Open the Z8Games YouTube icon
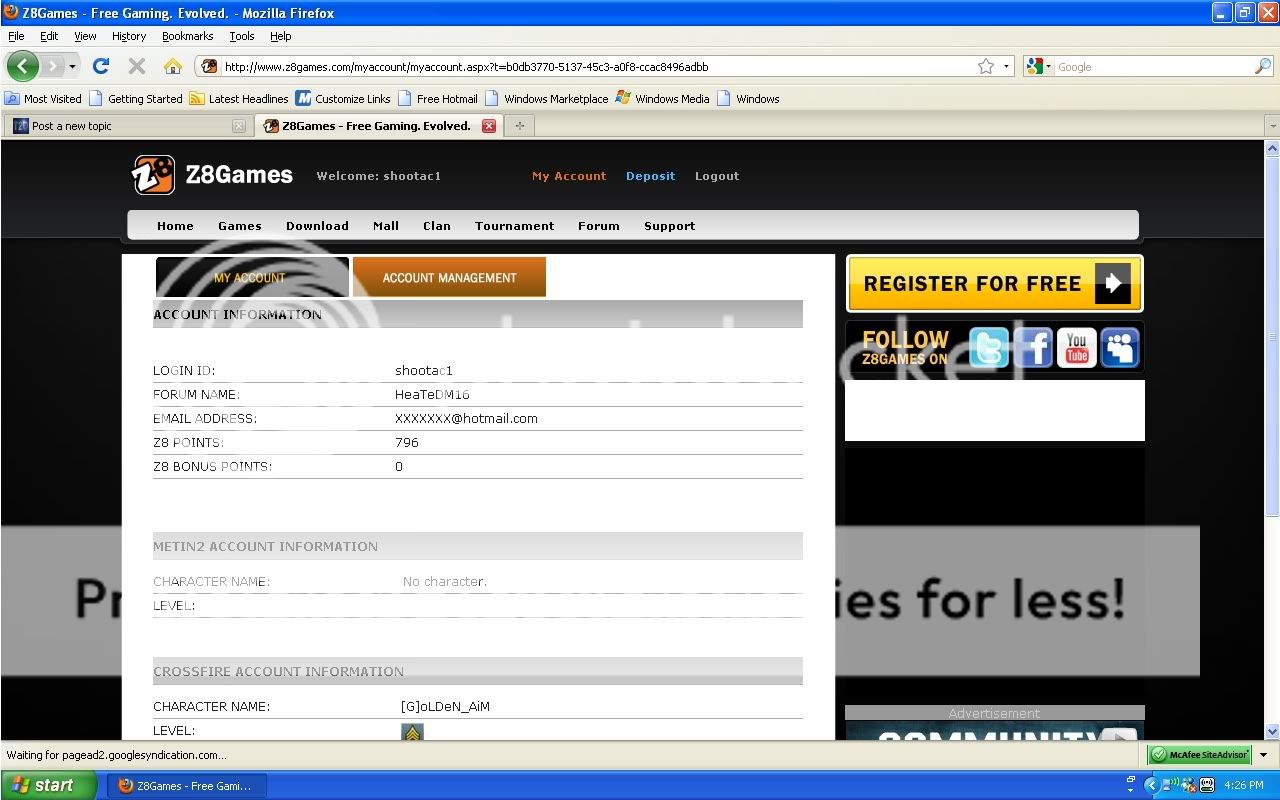This screenshot has height=800, width=1280. (1077, 348)
